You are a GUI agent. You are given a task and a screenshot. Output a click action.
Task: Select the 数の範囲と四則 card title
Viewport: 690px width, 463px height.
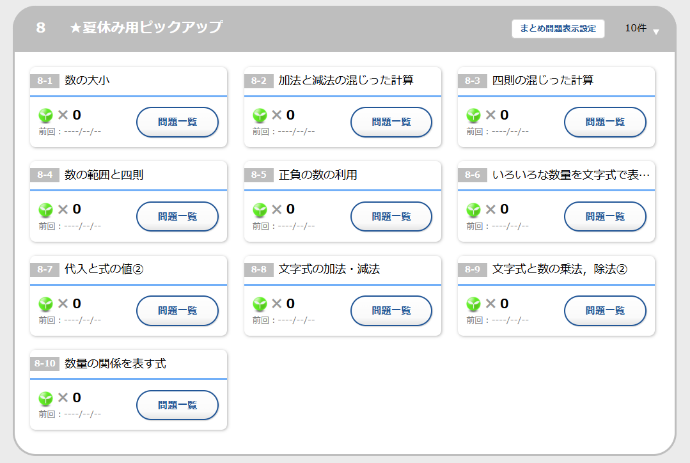point(104,175)
